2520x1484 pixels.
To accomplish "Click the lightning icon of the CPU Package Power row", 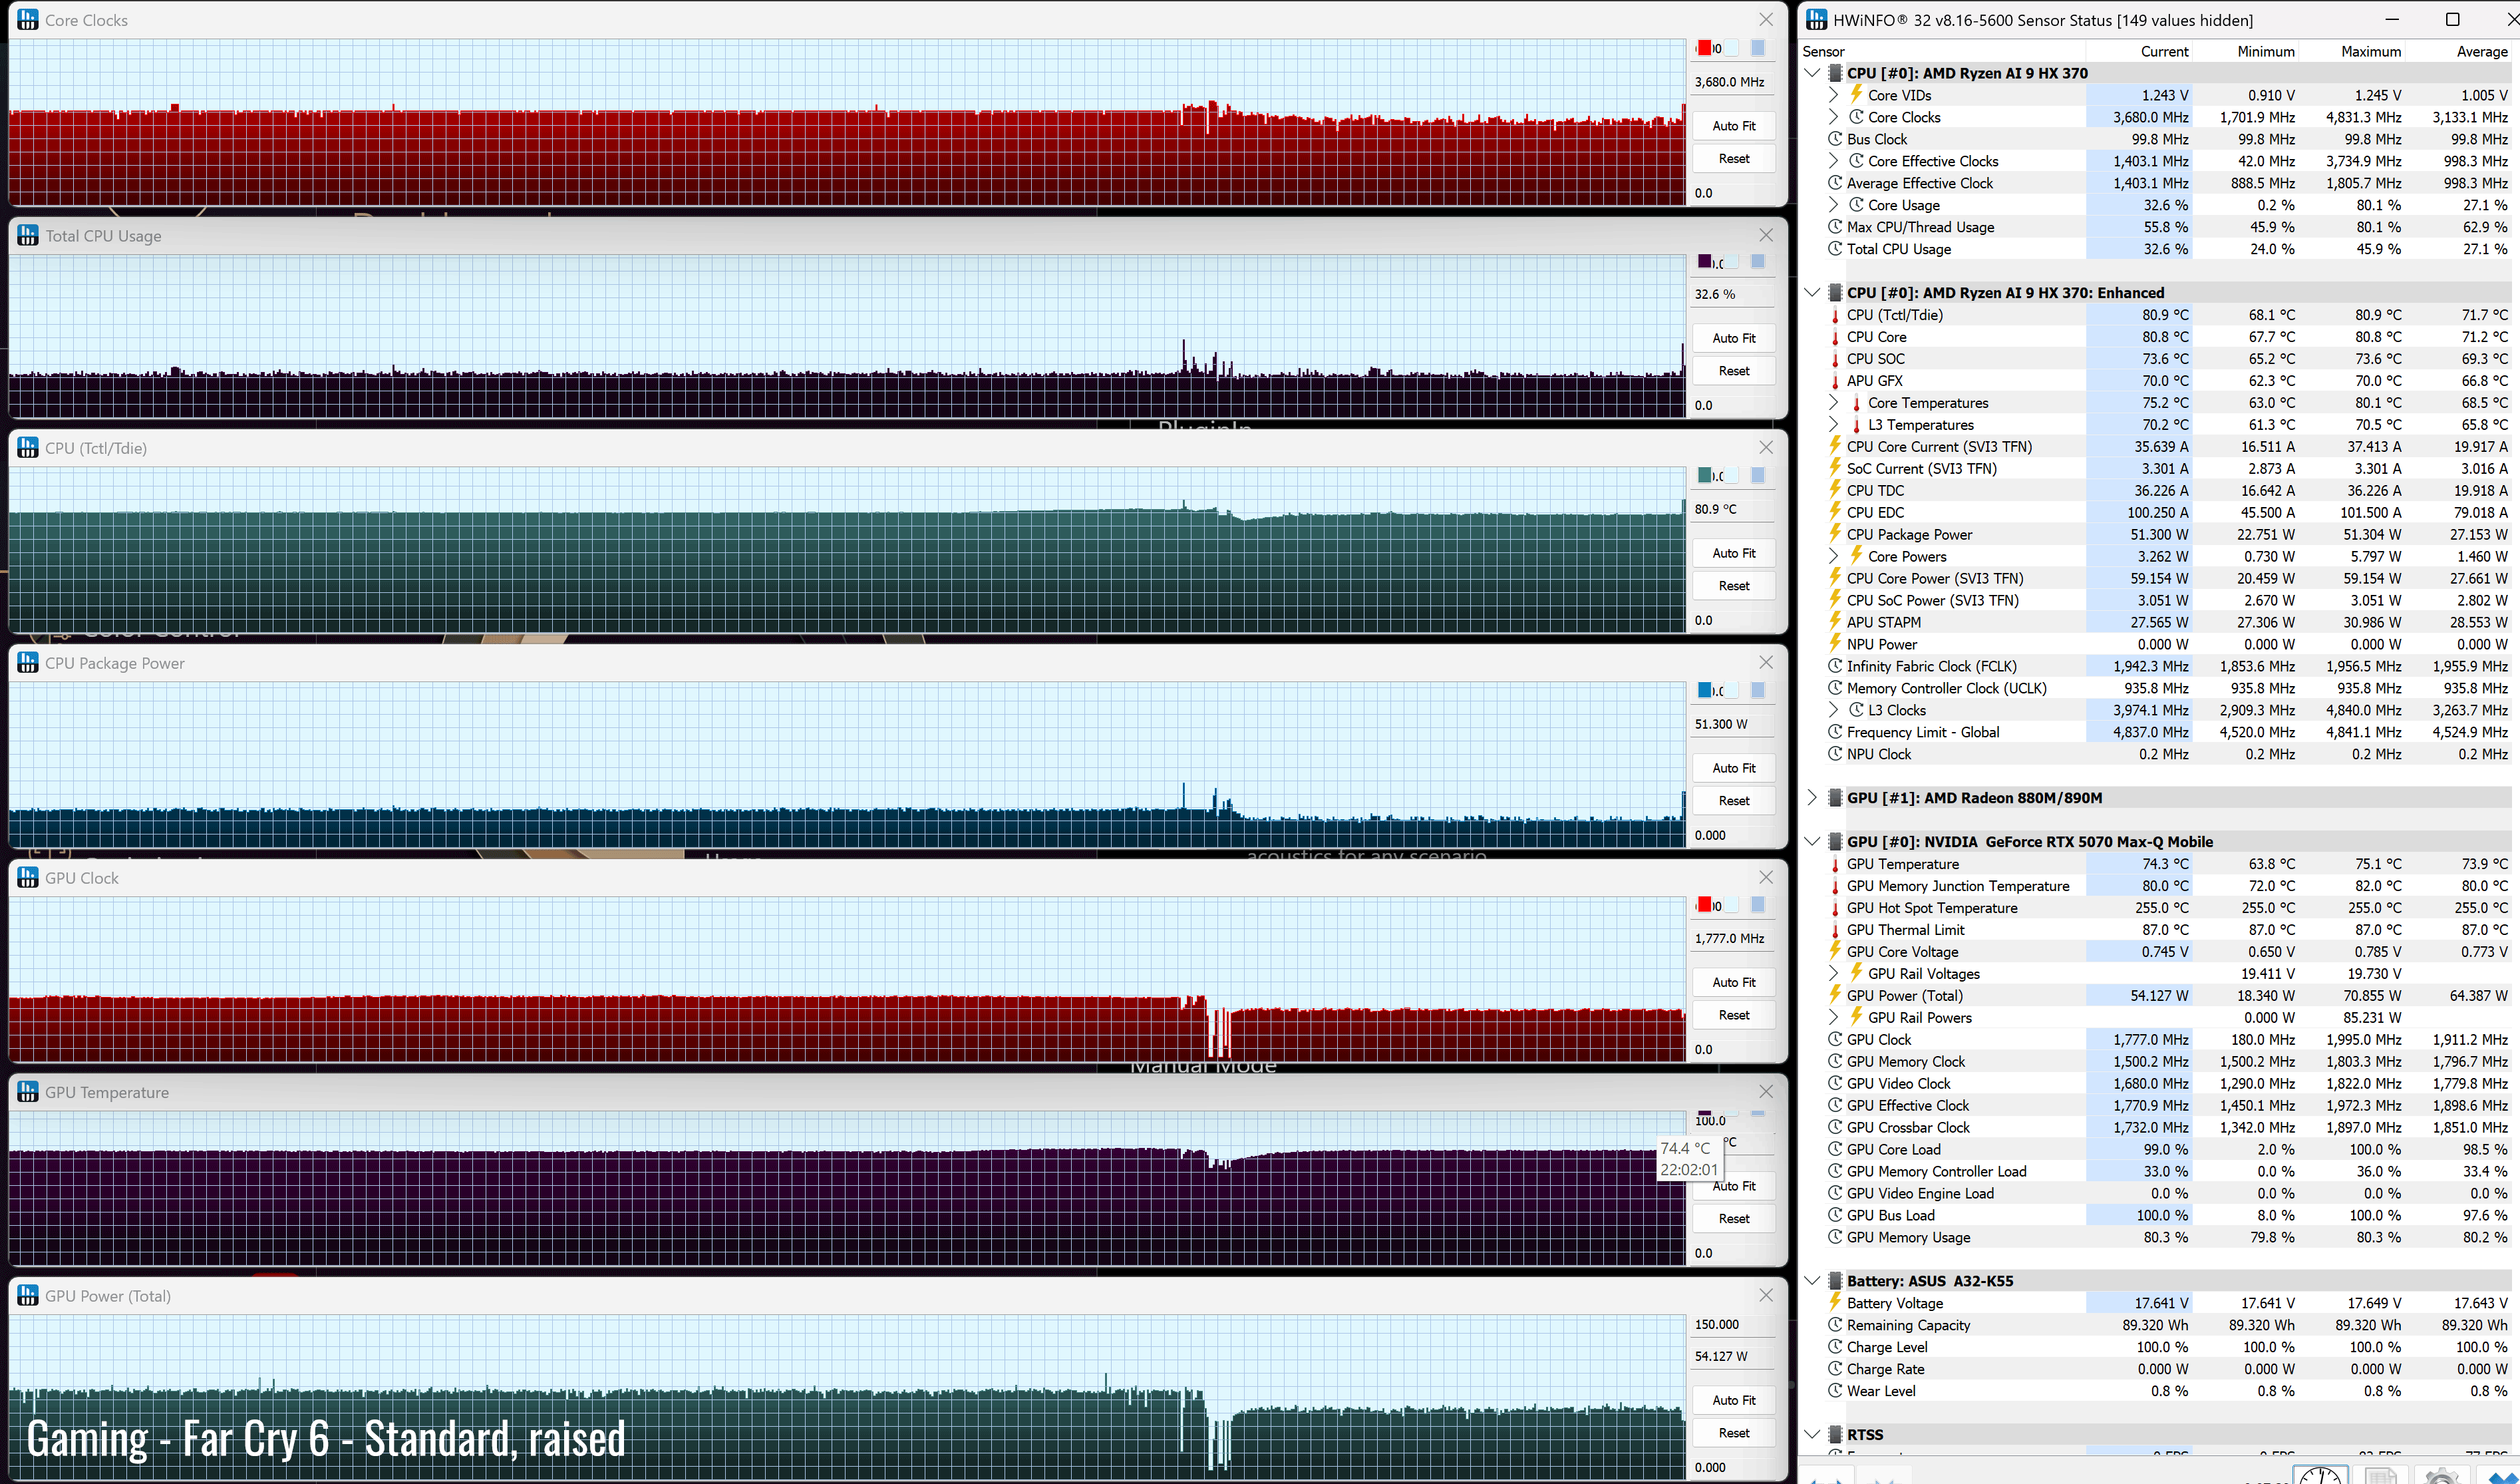I will [x=1835, y=534].
